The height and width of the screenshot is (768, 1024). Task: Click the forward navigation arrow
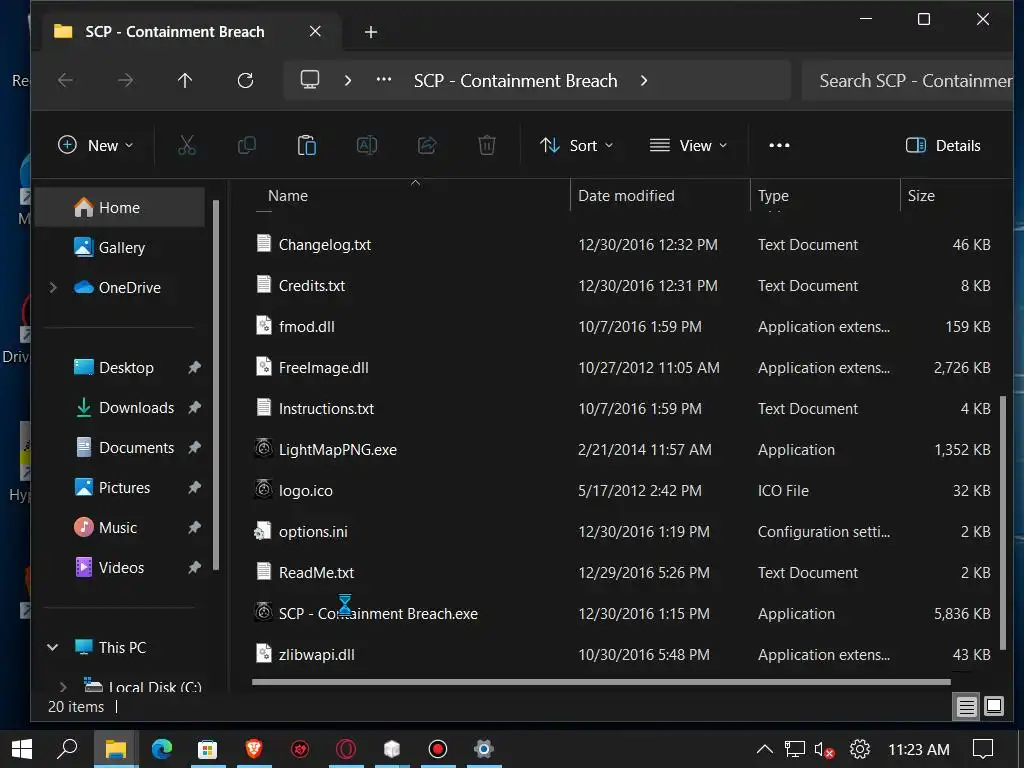[125, 80]
